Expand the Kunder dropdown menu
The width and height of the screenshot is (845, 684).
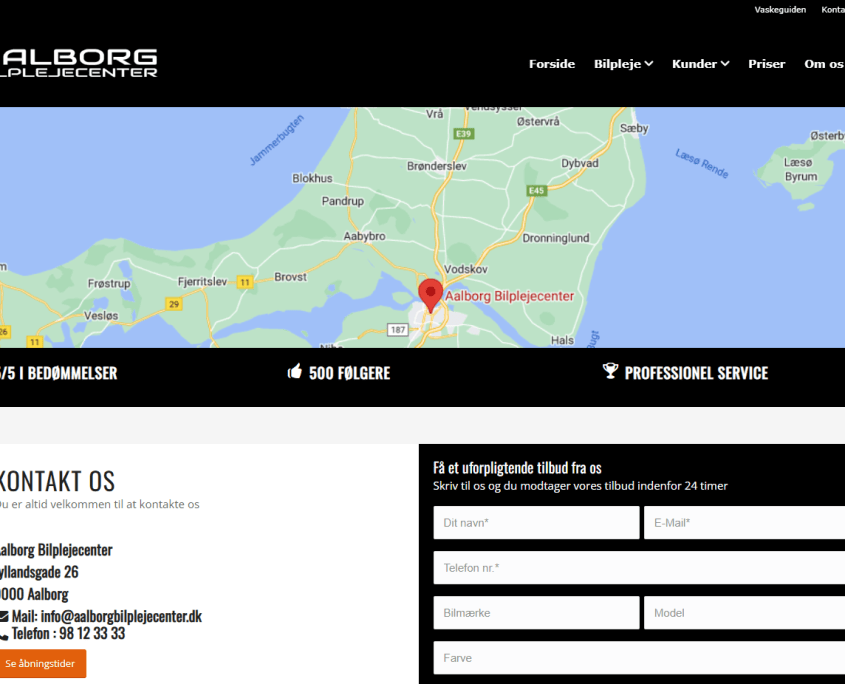pyautogui.click(x=701, y=64)
